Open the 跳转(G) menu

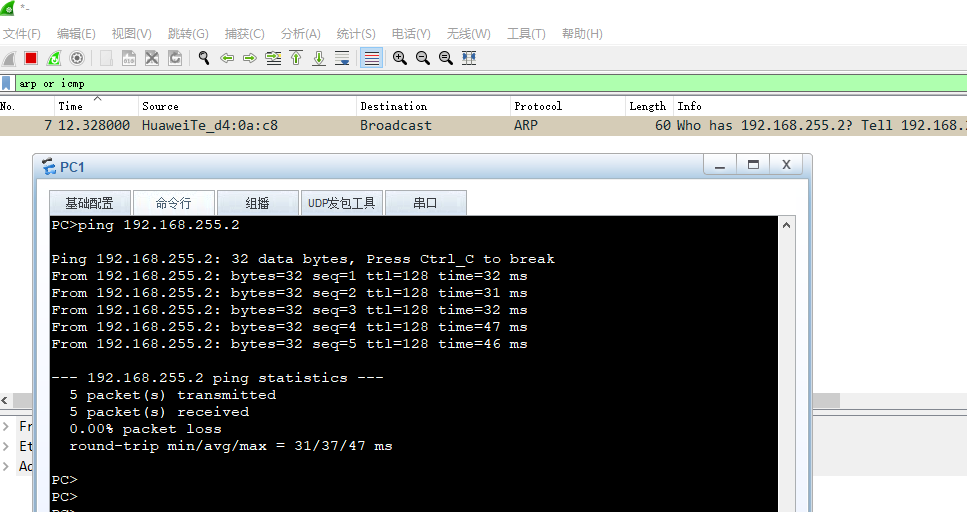pos(188,34)
